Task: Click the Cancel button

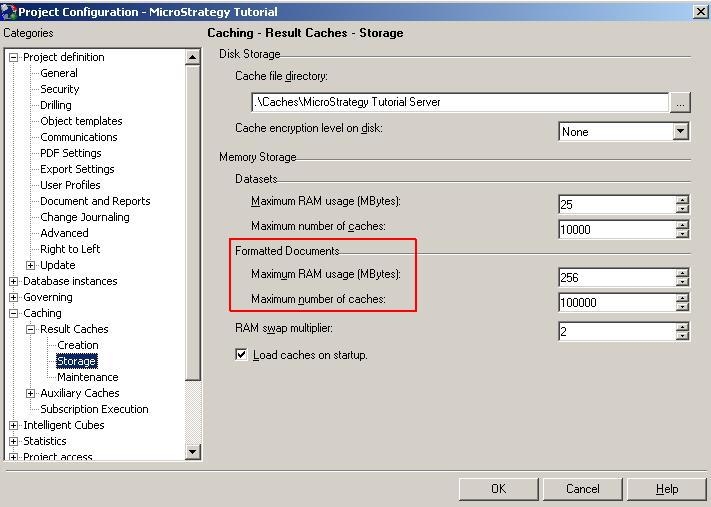Action: (582, 489)
